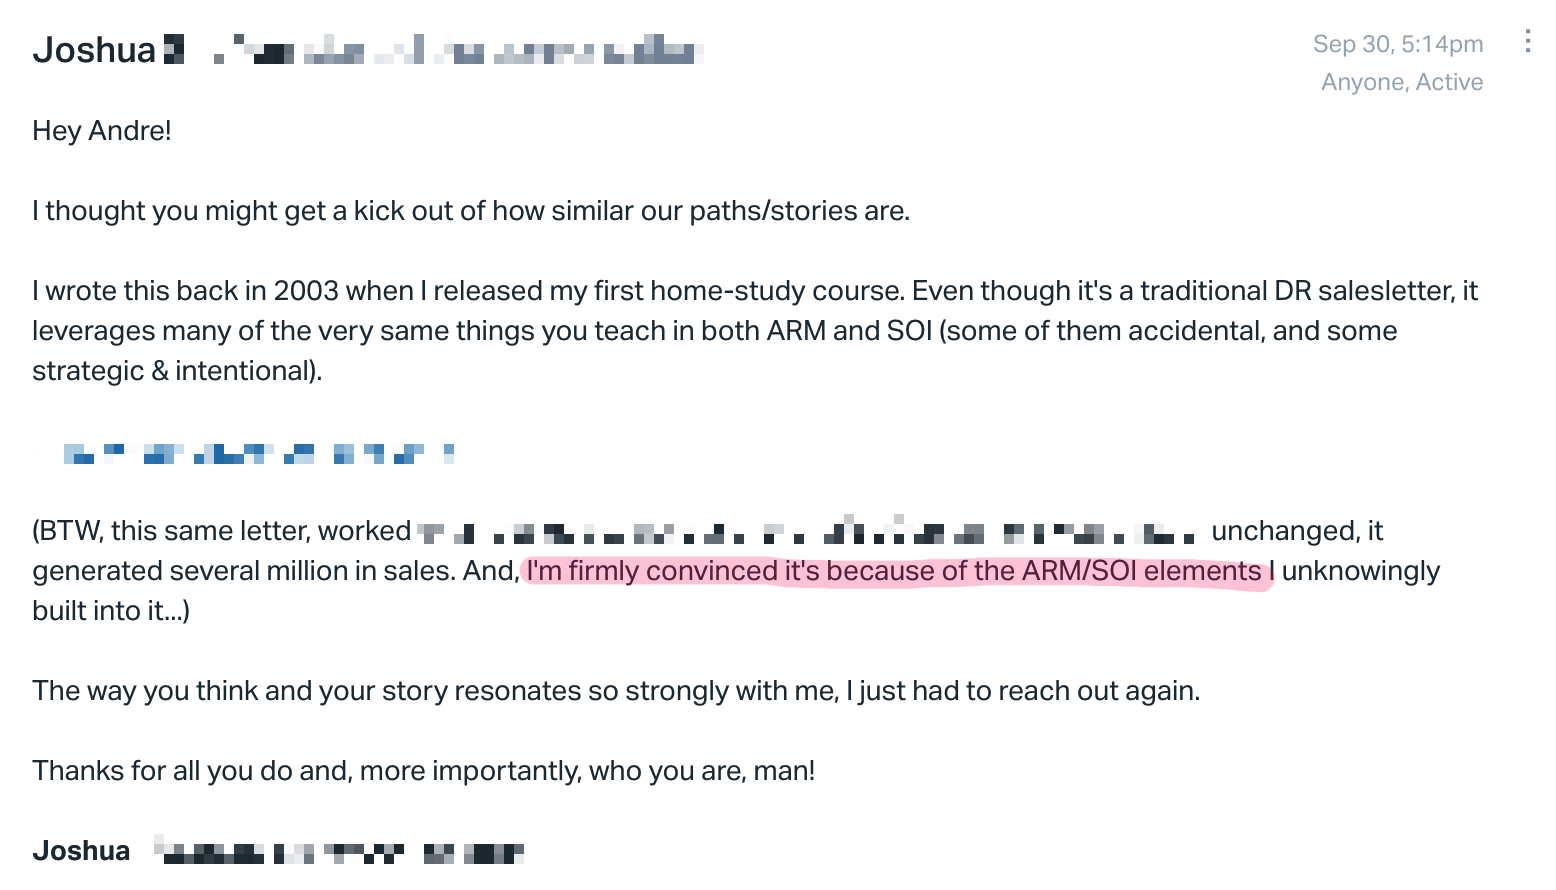
Task: Click the sender name Joshua in header
Action: coord(94,50)
